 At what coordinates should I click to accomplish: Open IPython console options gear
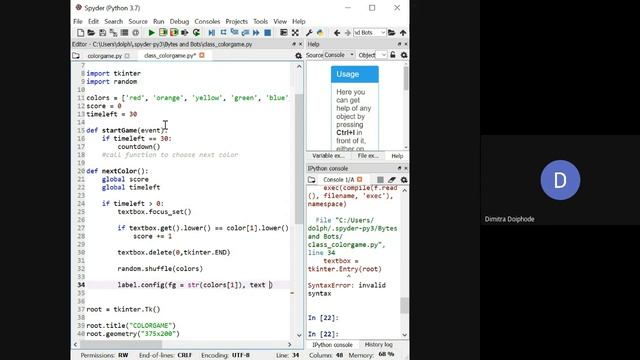coord(404,180)
